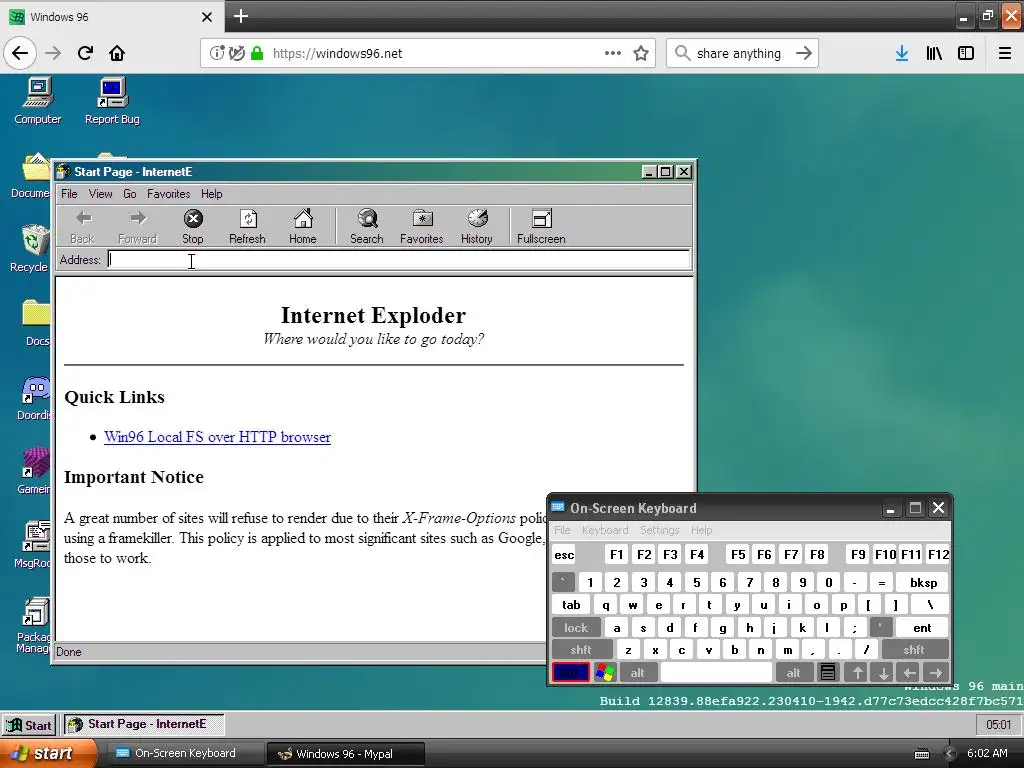The width and height of the screenshot is (1024, 768).
Task: Switch InternetE to Fullscreen
Action: click(541, 227)
